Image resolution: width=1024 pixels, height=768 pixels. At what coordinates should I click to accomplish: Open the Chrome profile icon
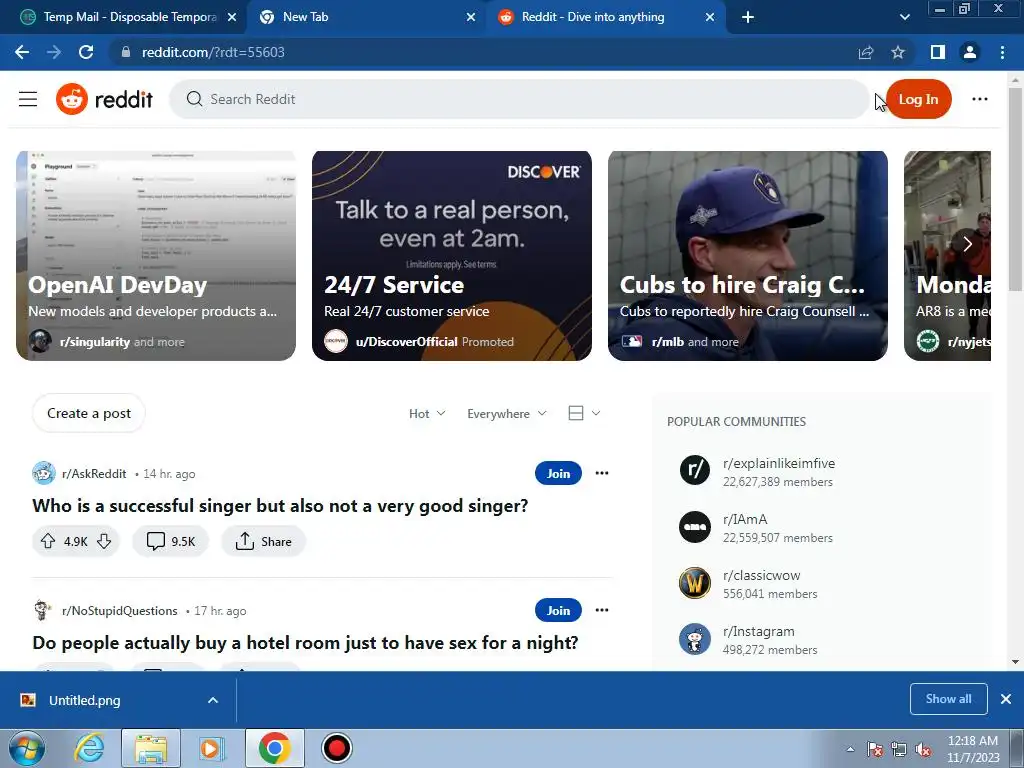click(970, 52)
